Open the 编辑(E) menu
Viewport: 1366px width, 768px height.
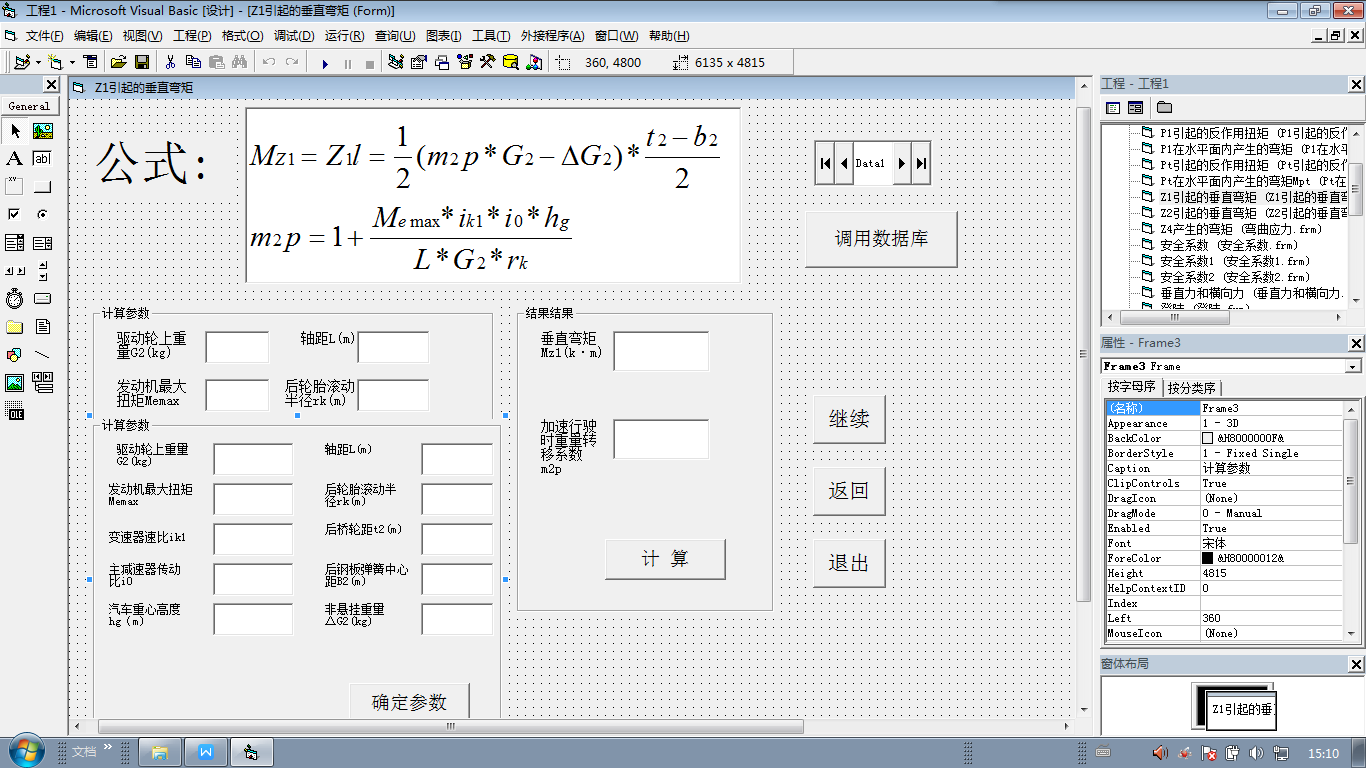pyautogui.click(x=93, y=36)
